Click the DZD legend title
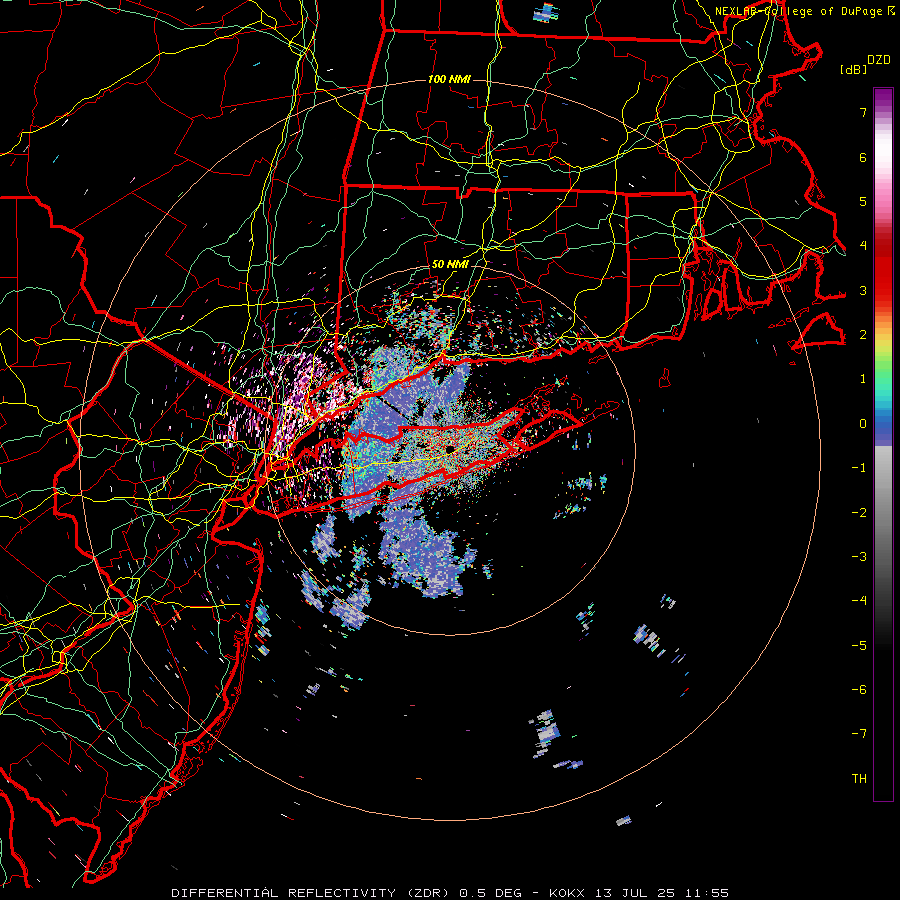The width and height of the screenshot is (900, 900). pyautogui.click(x=879, y=60)
